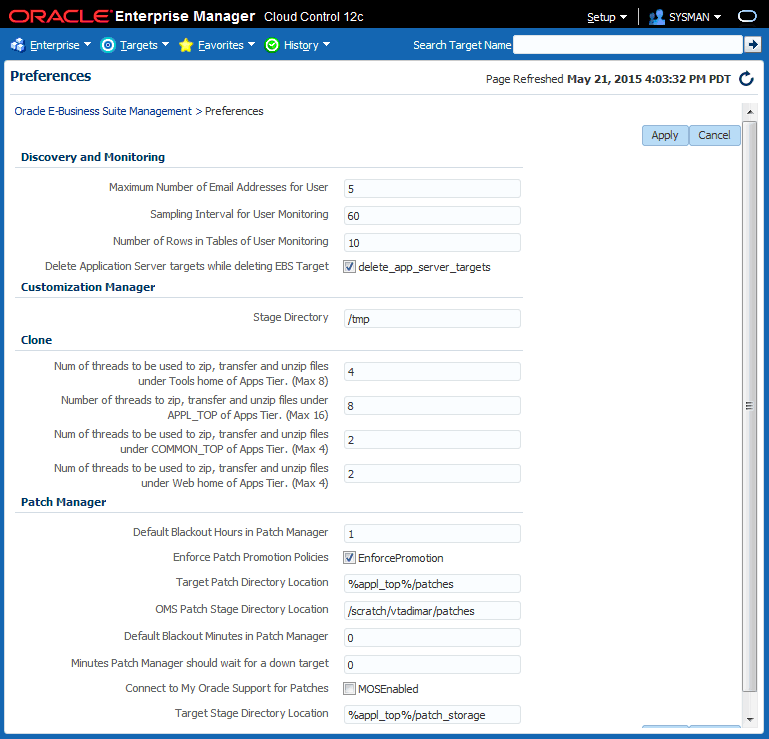Click the Default Blackout Minutes field
The height and width of the screenshot is (739, 769).
click(x=432, y=637)
